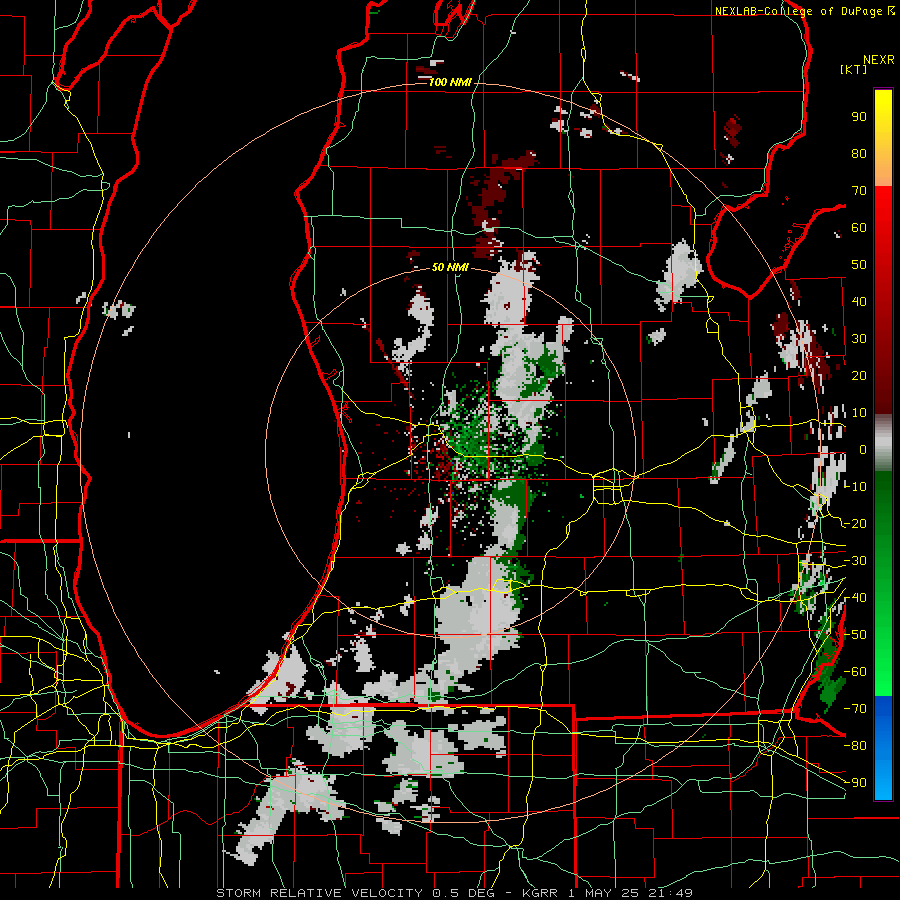Click the 60 knot value on velocity scale
The height and width of the screenshot is (900, 900).
(859, 228)
